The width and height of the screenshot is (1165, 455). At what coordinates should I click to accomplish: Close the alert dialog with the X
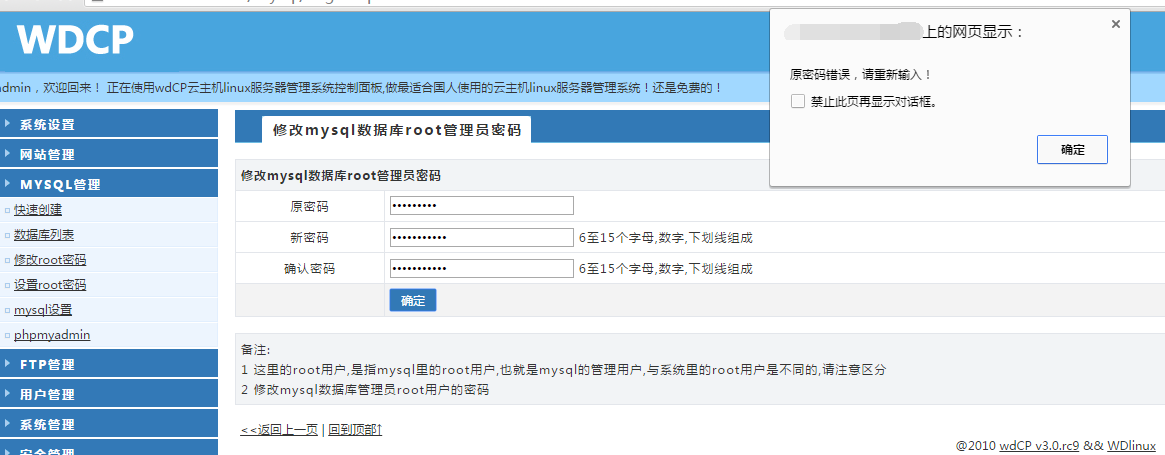click(x=1115, y=24)
